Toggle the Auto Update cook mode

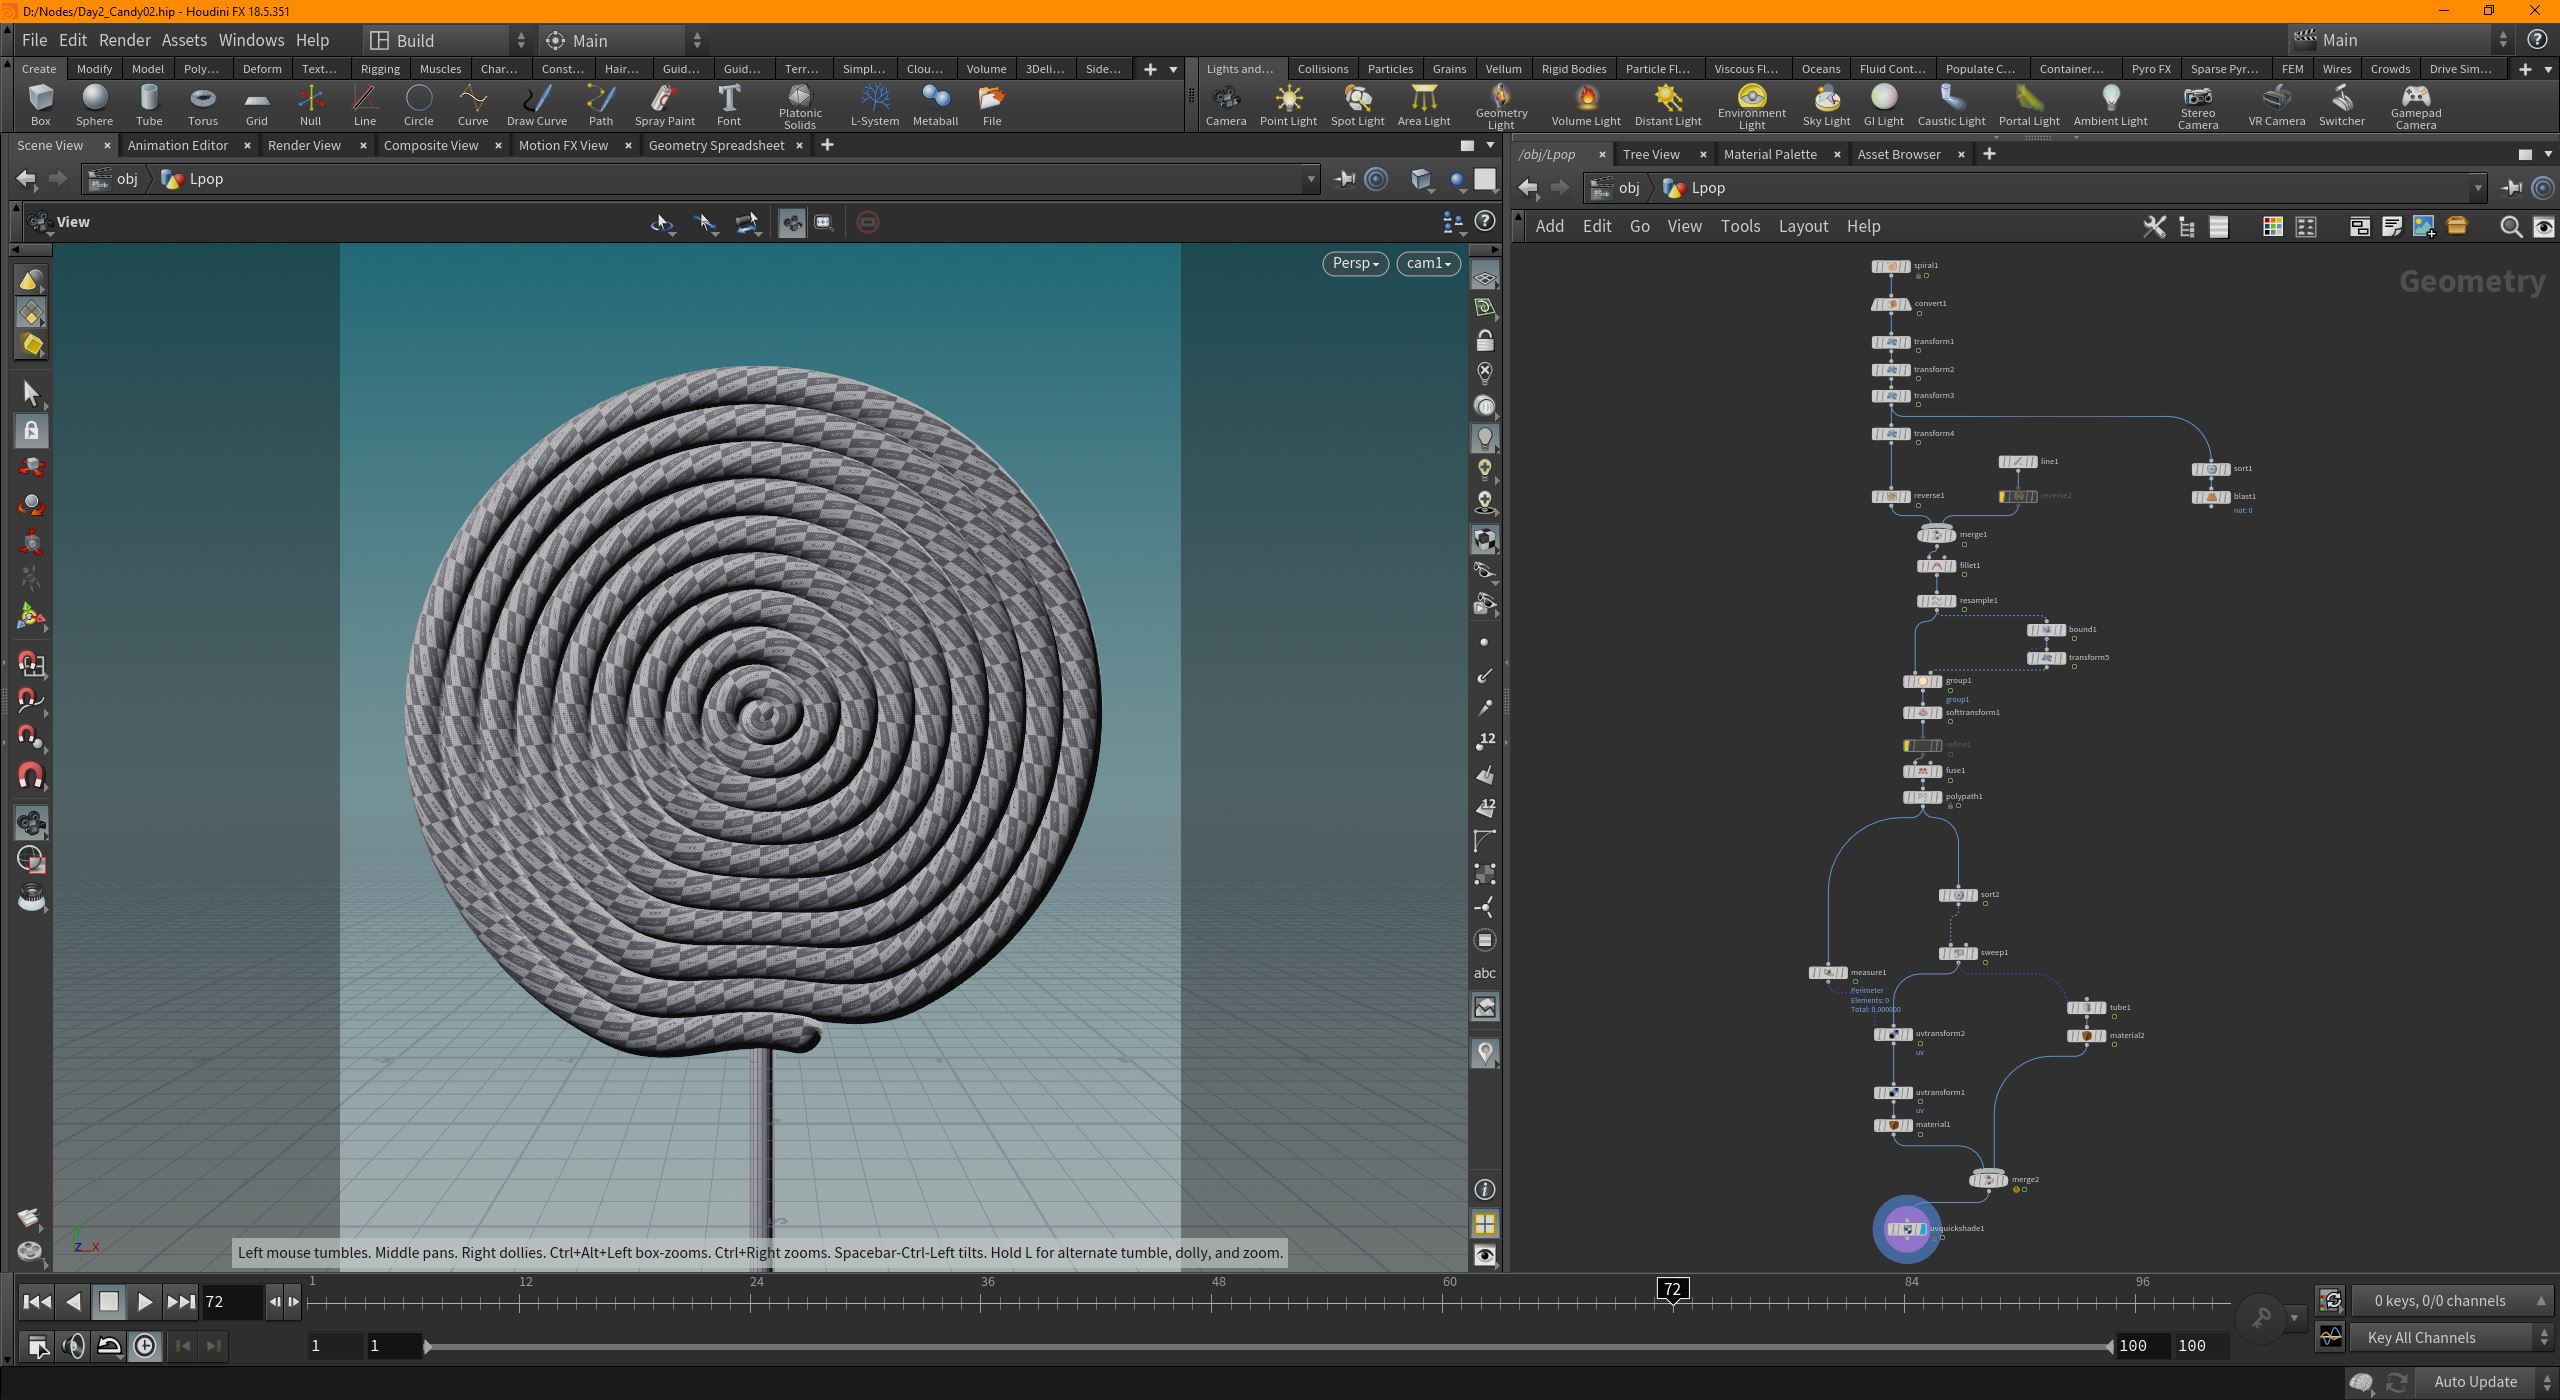(2474, 1382)
